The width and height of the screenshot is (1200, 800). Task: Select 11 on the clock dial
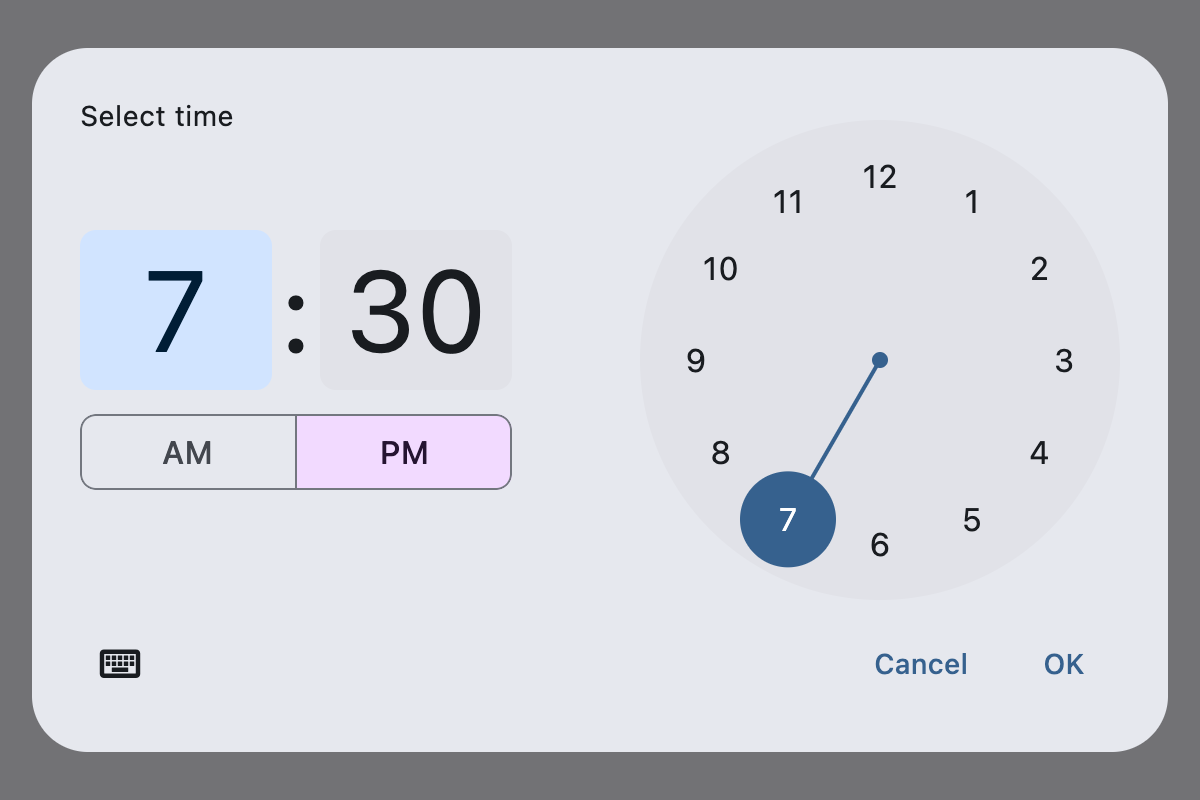(789, 202)
